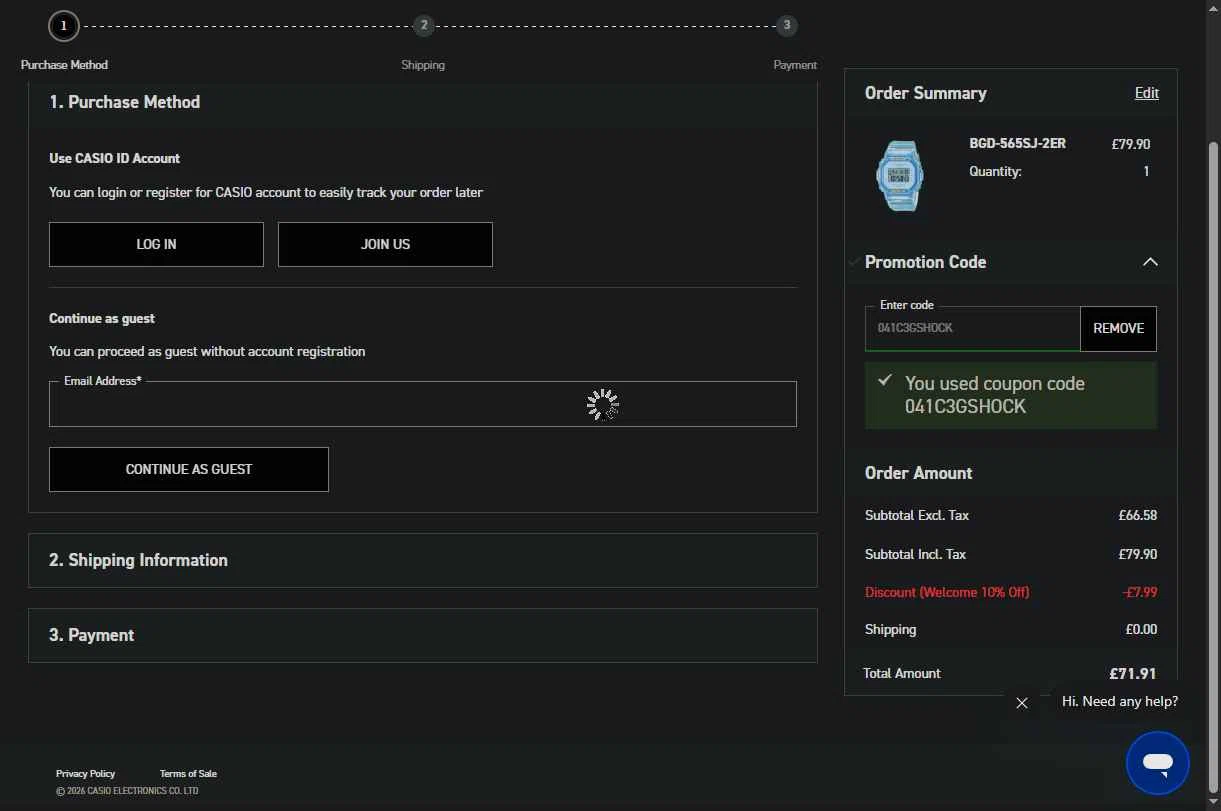
Task: Click the Subtotal Excl. Tax £66.58 value
Action: click(x=1138, y=516)
